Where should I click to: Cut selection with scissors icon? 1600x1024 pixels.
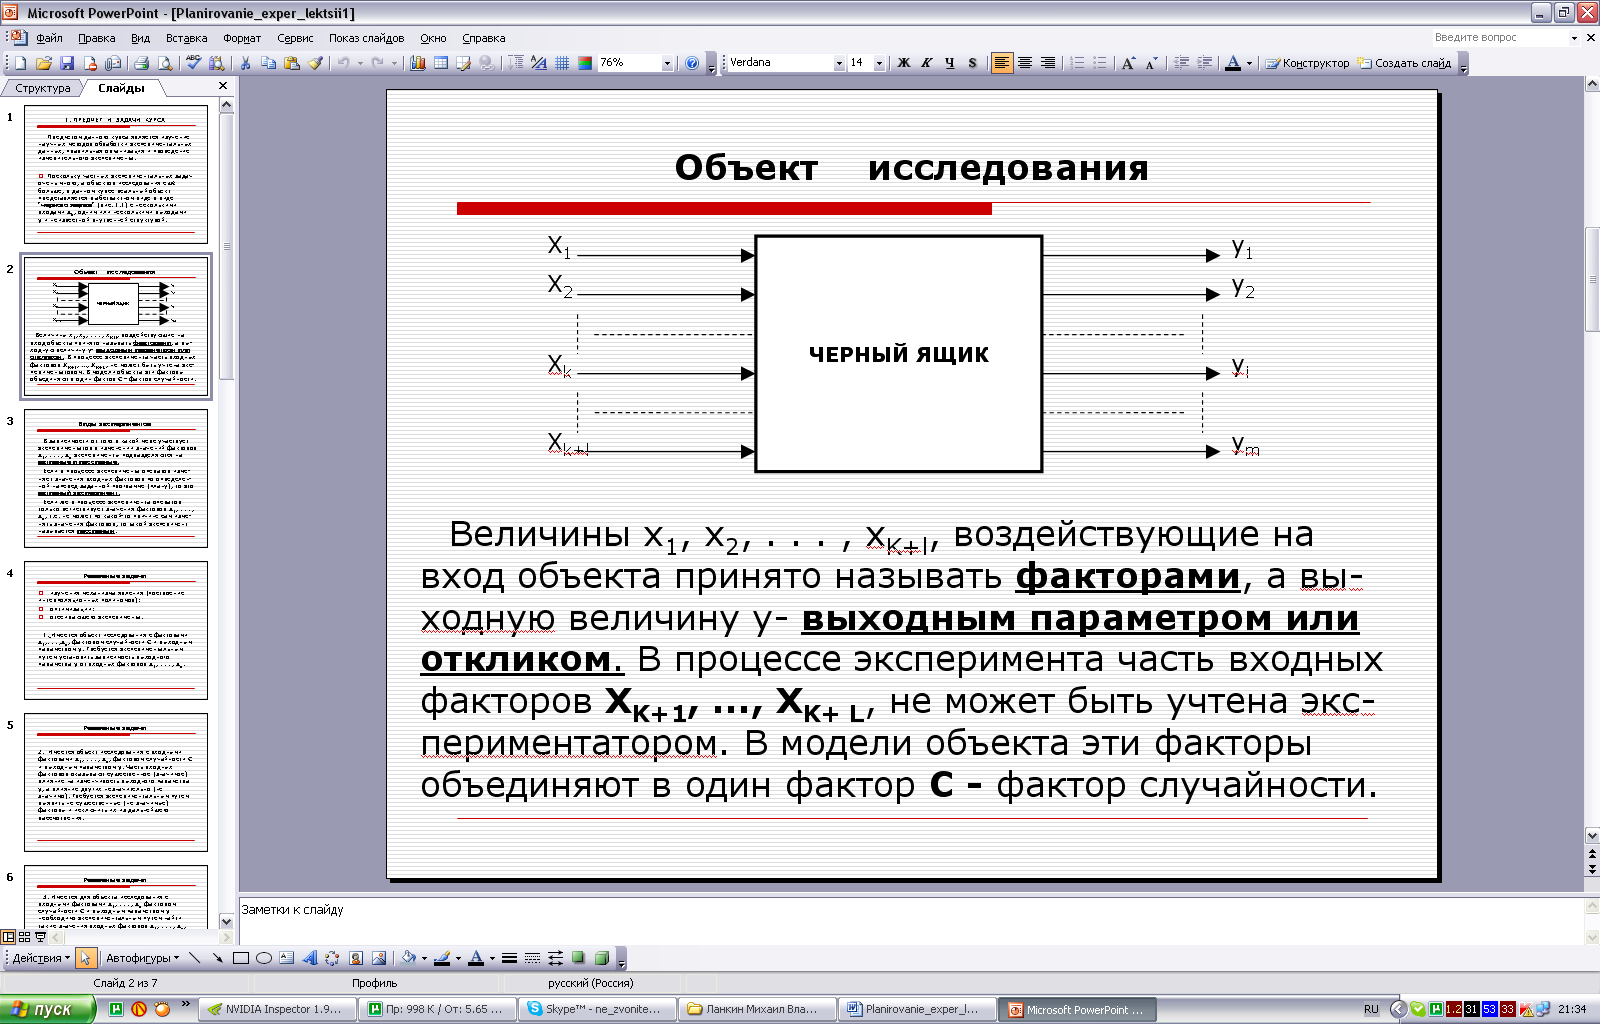tap(246, 63)
